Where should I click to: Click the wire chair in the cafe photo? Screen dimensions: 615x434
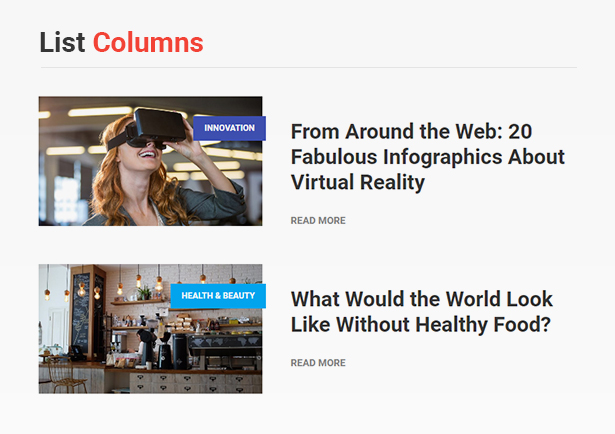66,376
